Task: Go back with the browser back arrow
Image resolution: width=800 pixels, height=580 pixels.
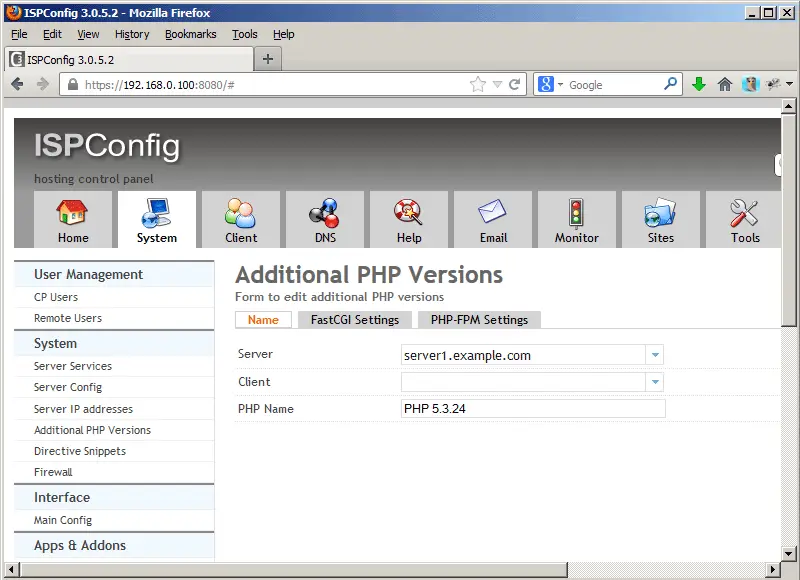Action: (x=17, y=84)
